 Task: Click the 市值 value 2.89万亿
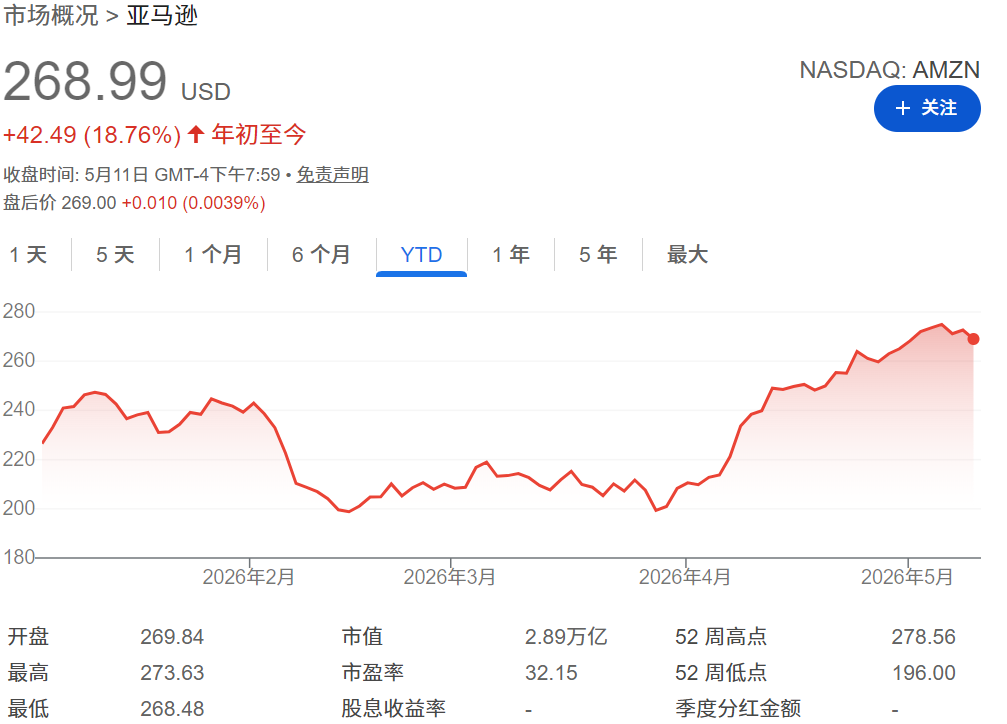pyautogui.click(x=566, y=637)
